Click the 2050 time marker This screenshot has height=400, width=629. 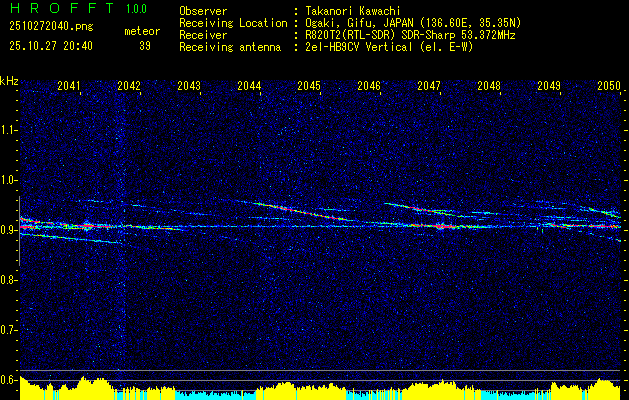(609, 85)
